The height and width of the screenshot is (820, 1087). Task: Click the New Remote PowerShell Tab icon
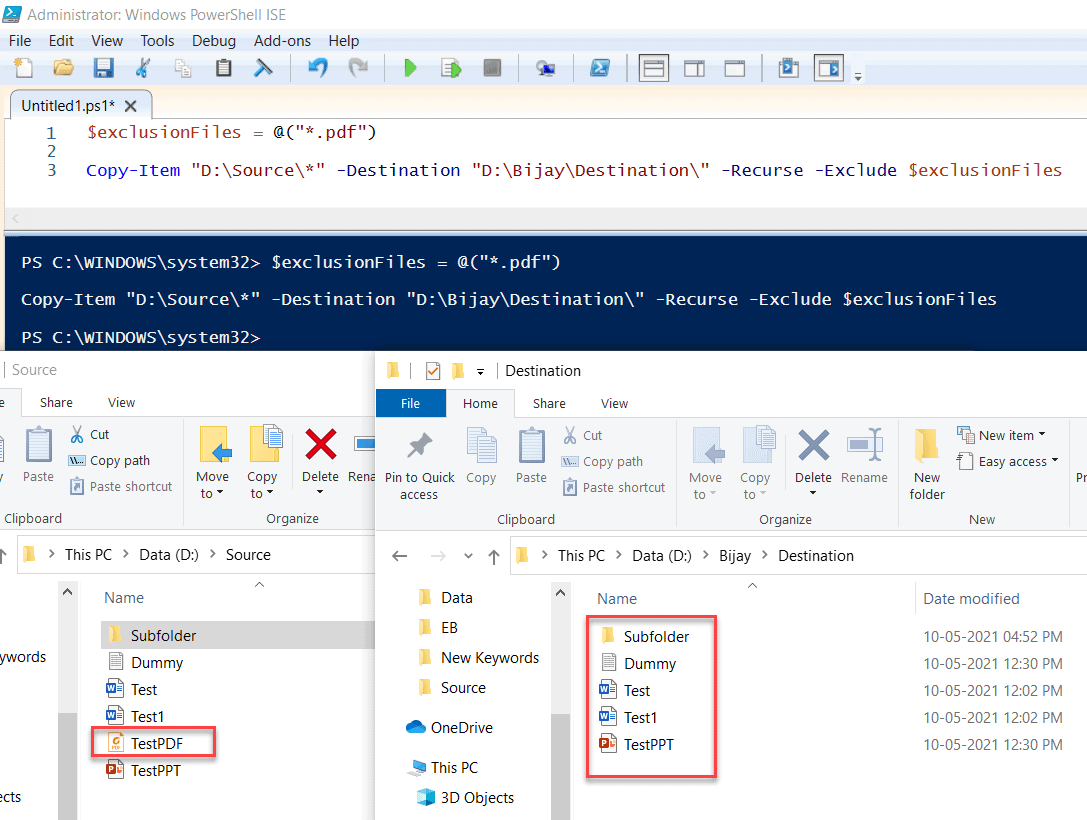(546, 68)
